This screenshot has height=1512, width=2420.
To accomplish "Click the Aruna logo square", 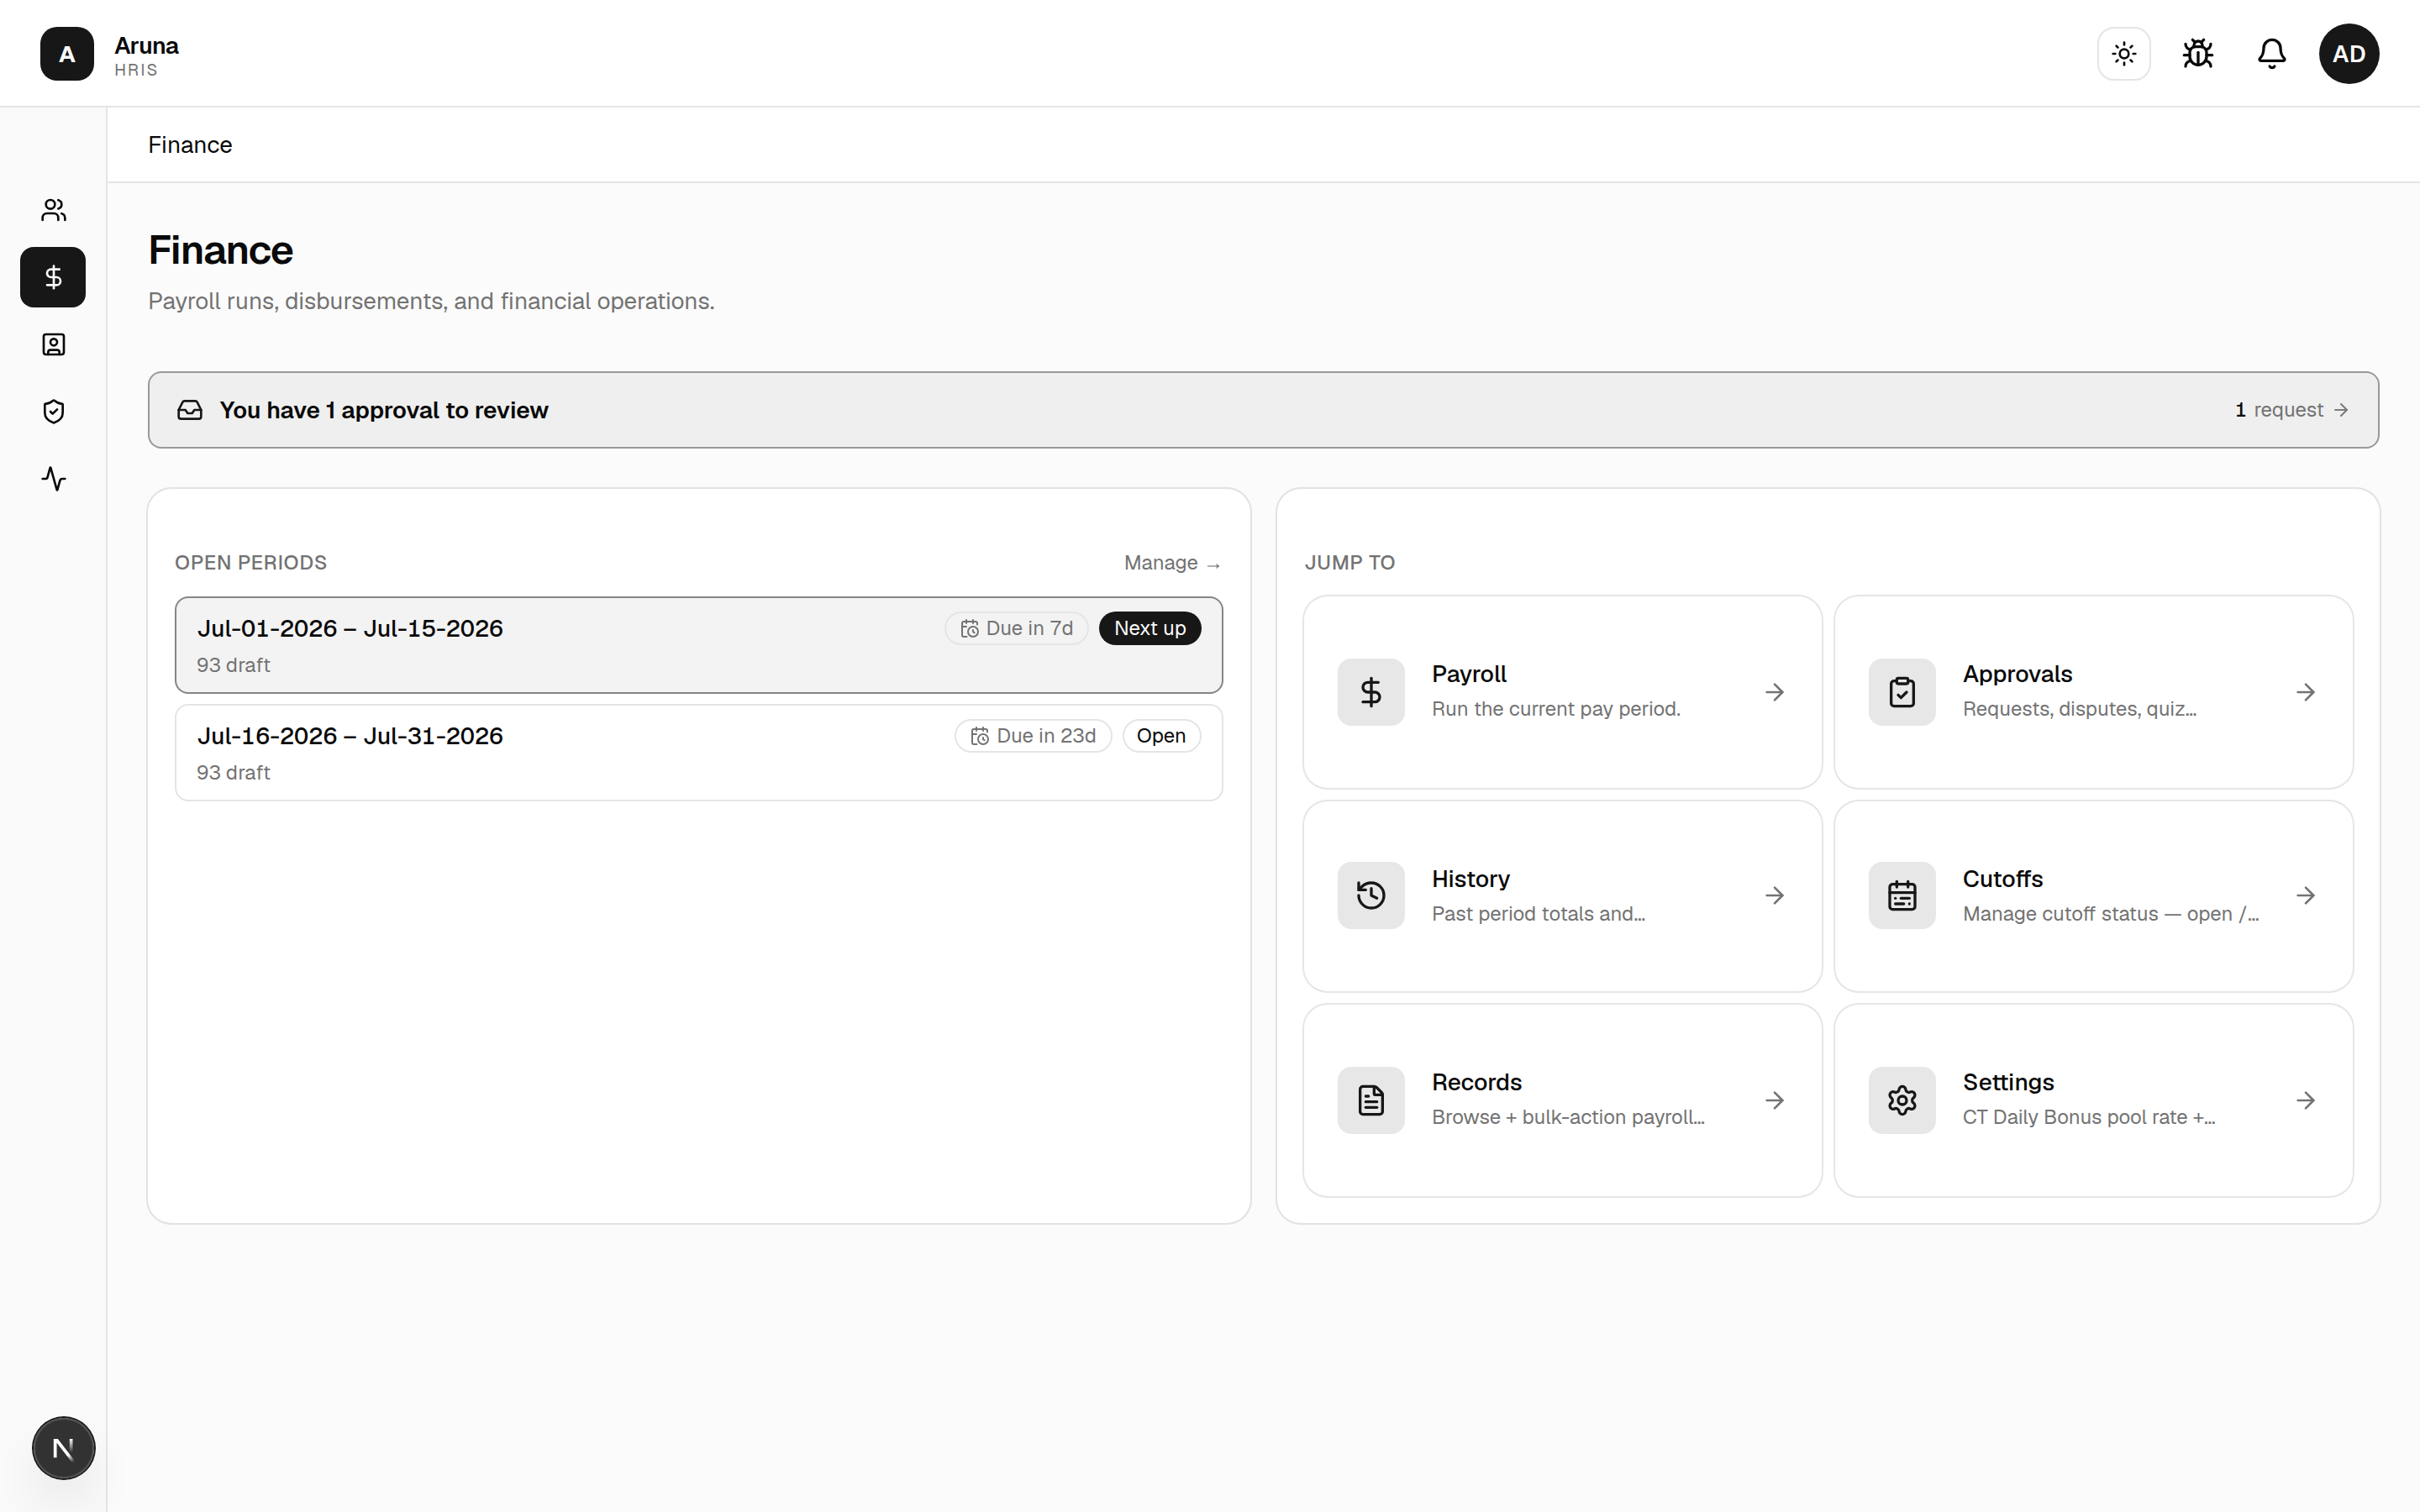I will (x=67, y=54).
